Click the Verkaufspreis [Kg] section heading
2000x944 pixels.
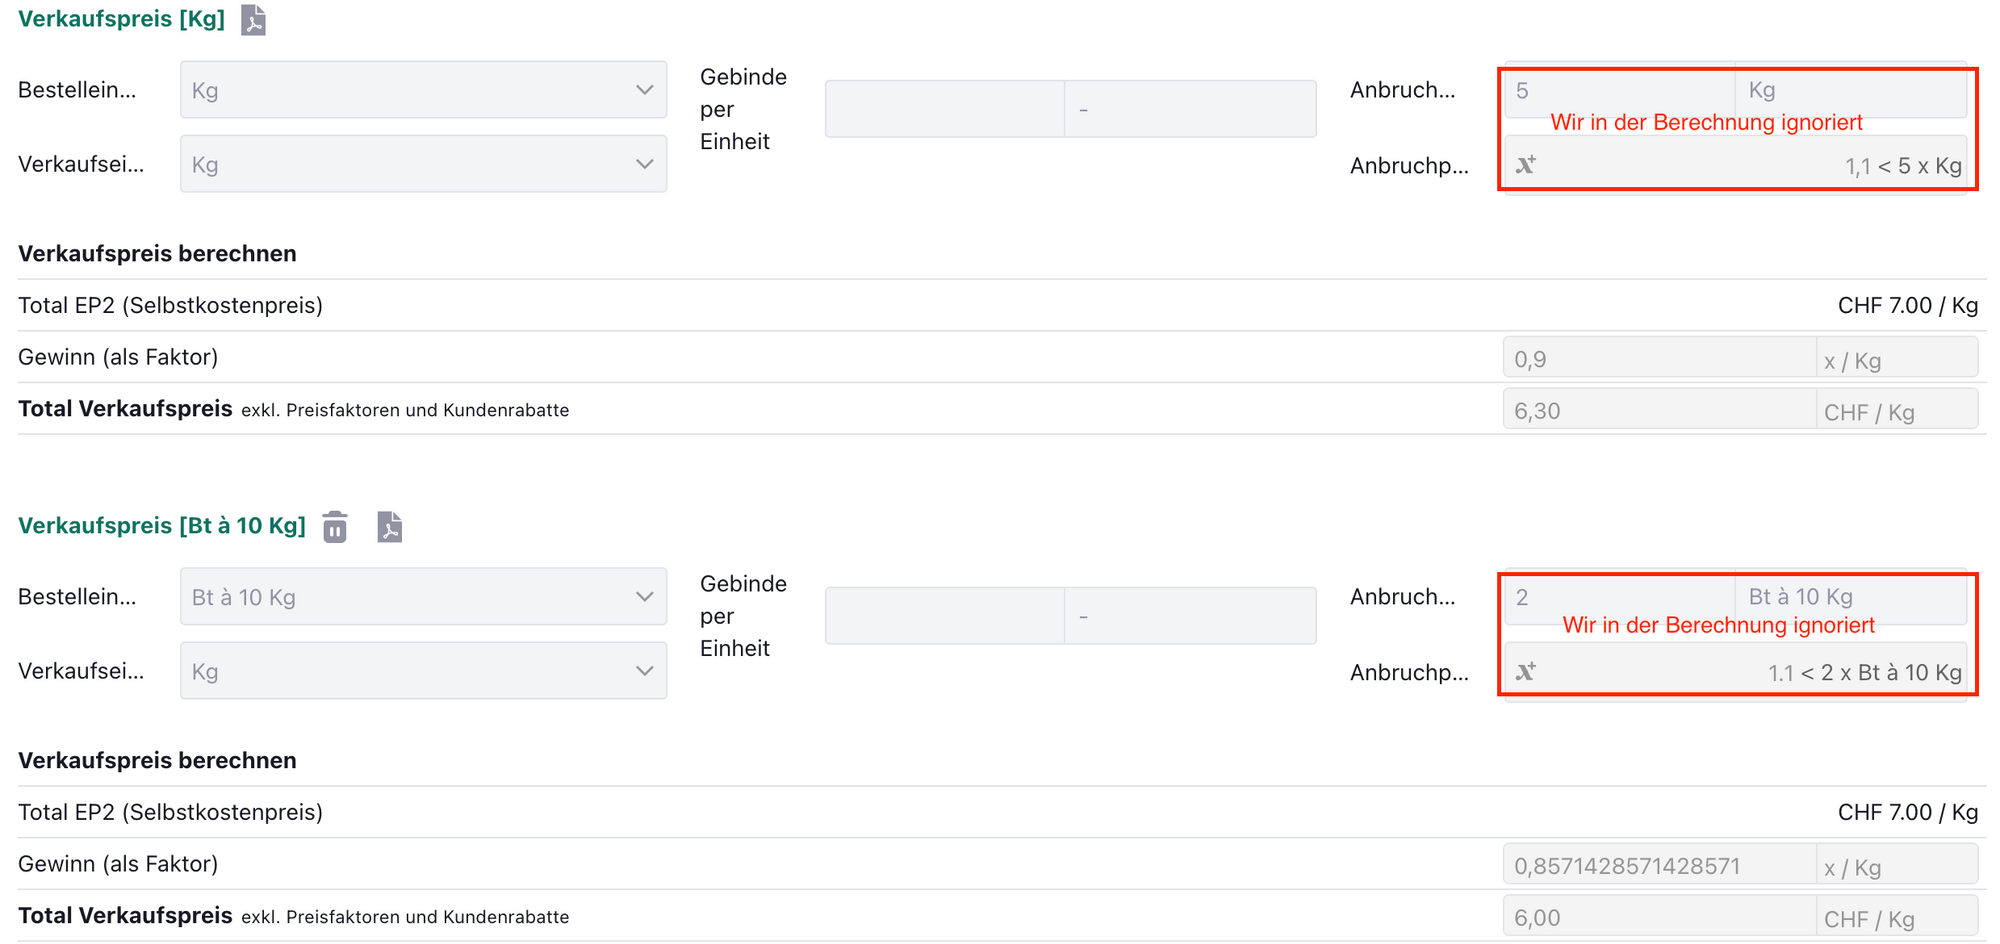coord(121,19)
